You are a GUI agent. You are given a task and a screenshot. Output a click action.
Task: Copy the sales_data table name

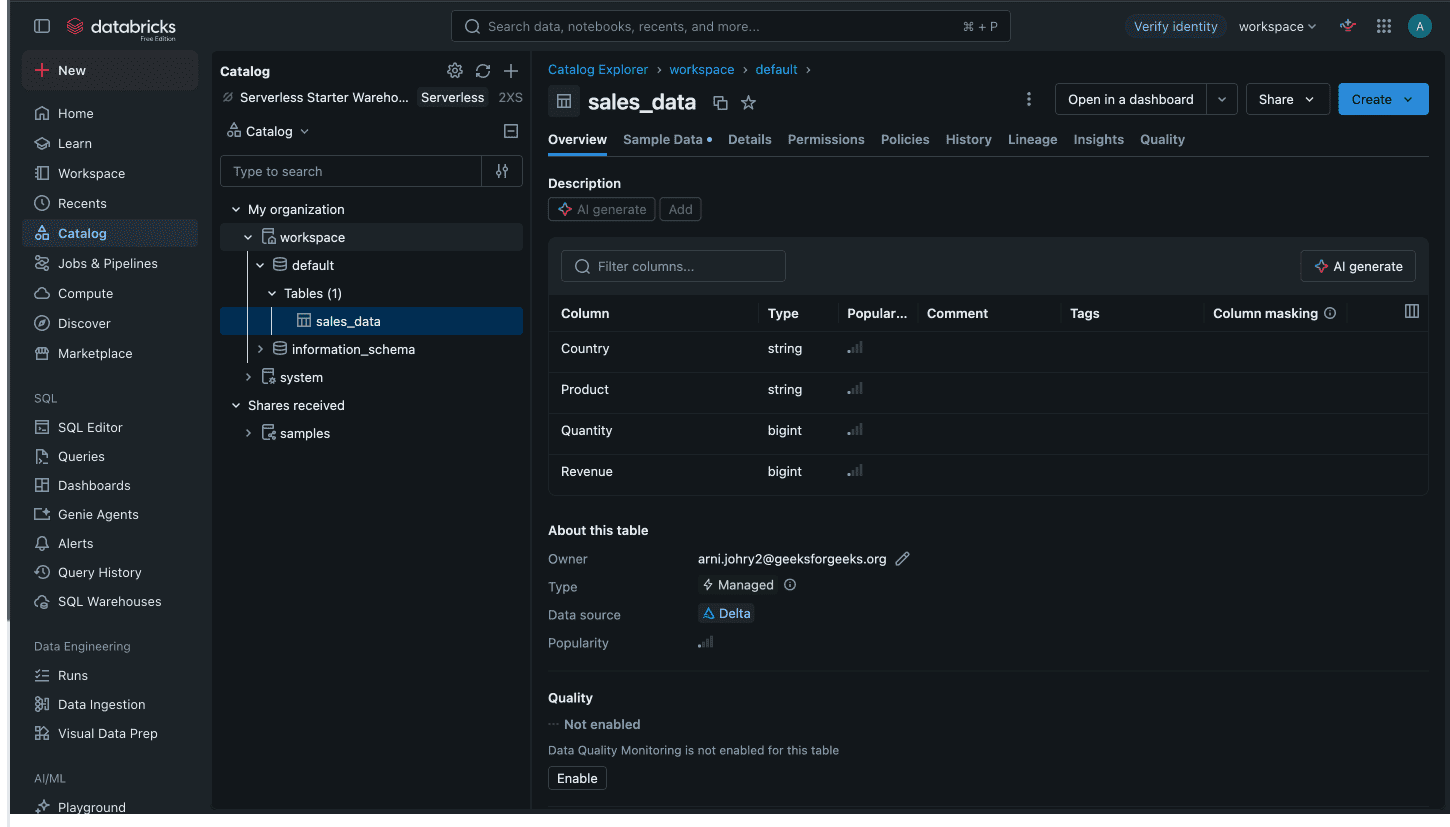(720, 102)
